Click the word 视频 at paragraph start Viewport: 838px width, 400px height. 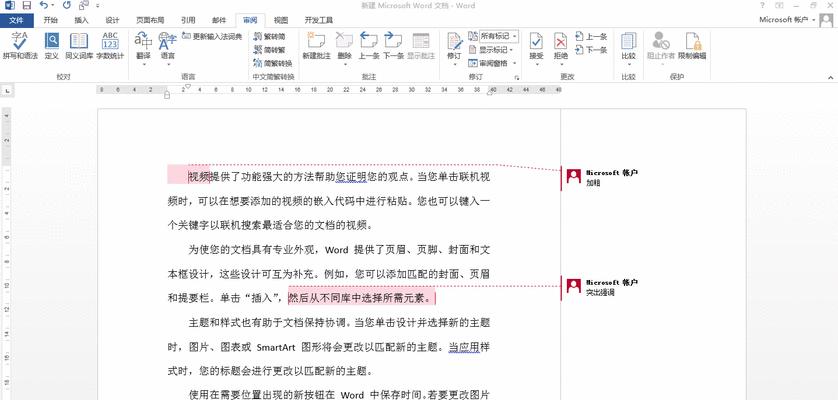199,177
